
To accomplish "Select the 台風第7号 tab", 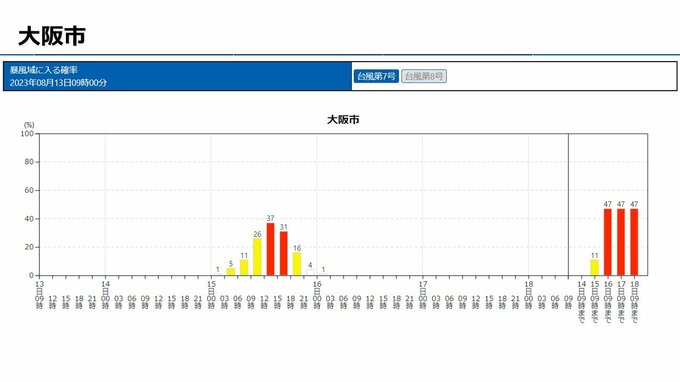I will click(376, 76).
